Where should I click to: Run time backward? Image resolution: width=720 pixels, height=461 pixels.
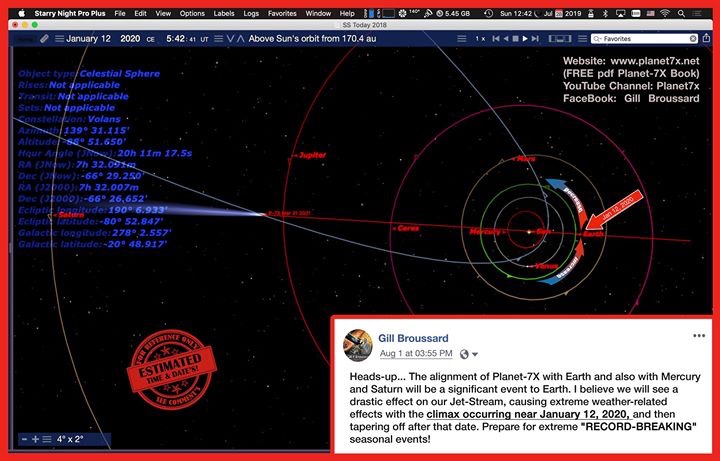click(x=506, y=39)
